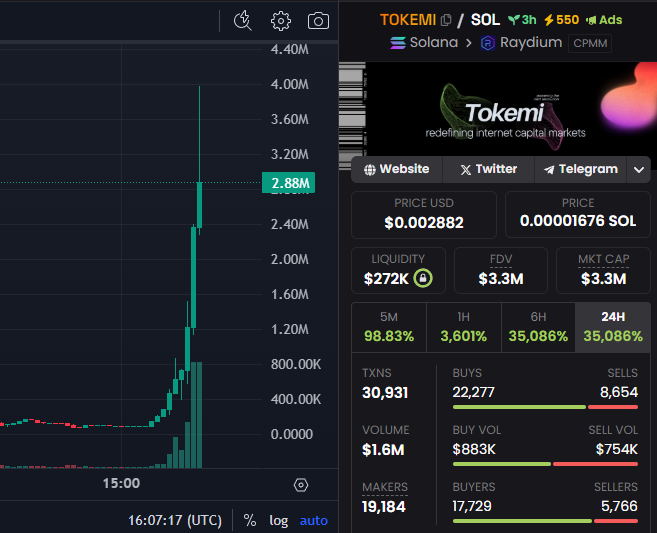
Task: Copy TOKEMI token address icon
Action: (446, 20)
